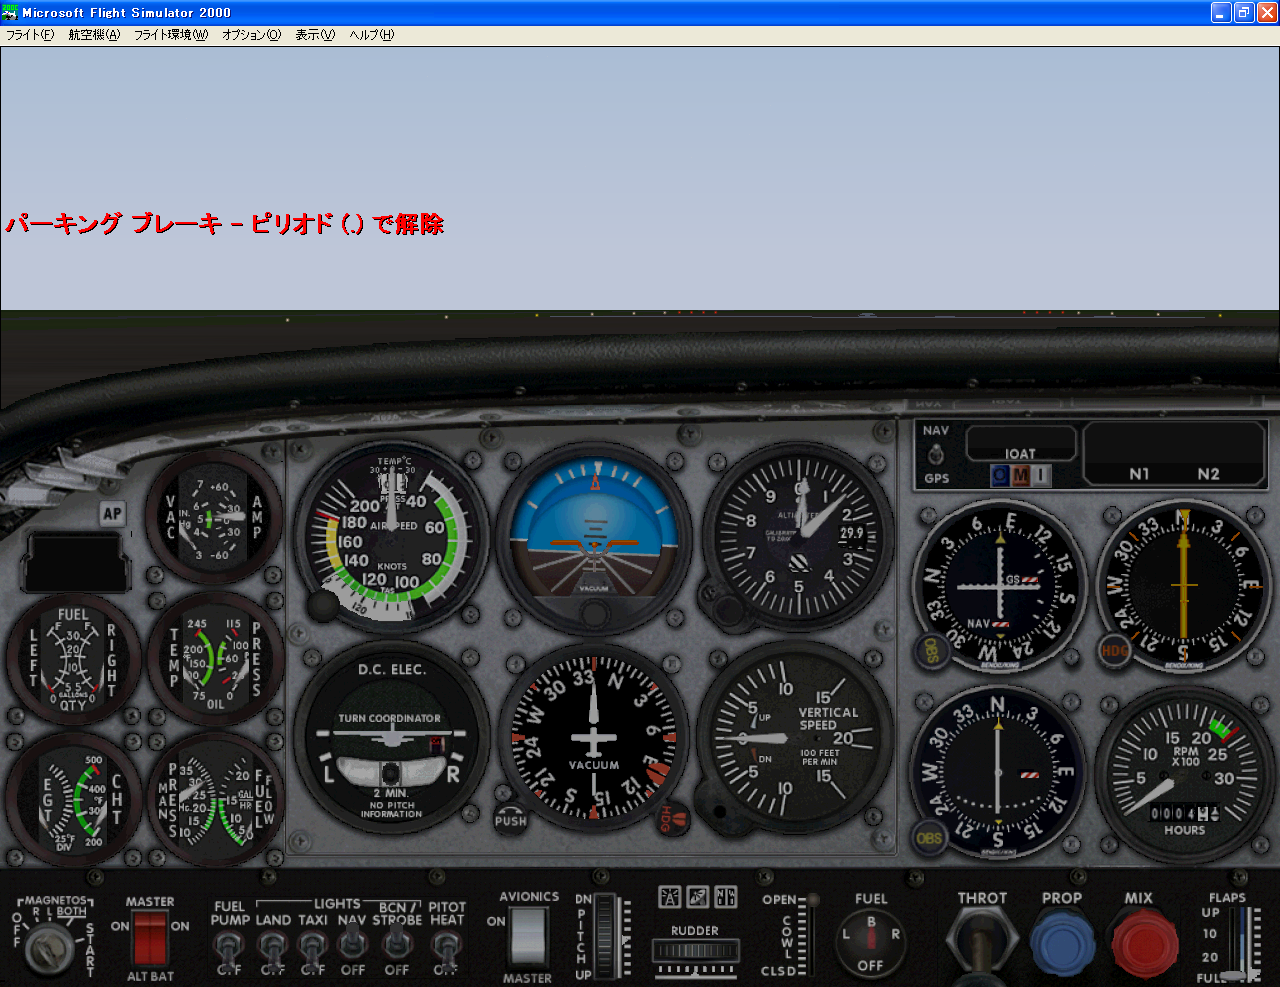Toggle the NAV/GPS selector switch

point(936,454)
